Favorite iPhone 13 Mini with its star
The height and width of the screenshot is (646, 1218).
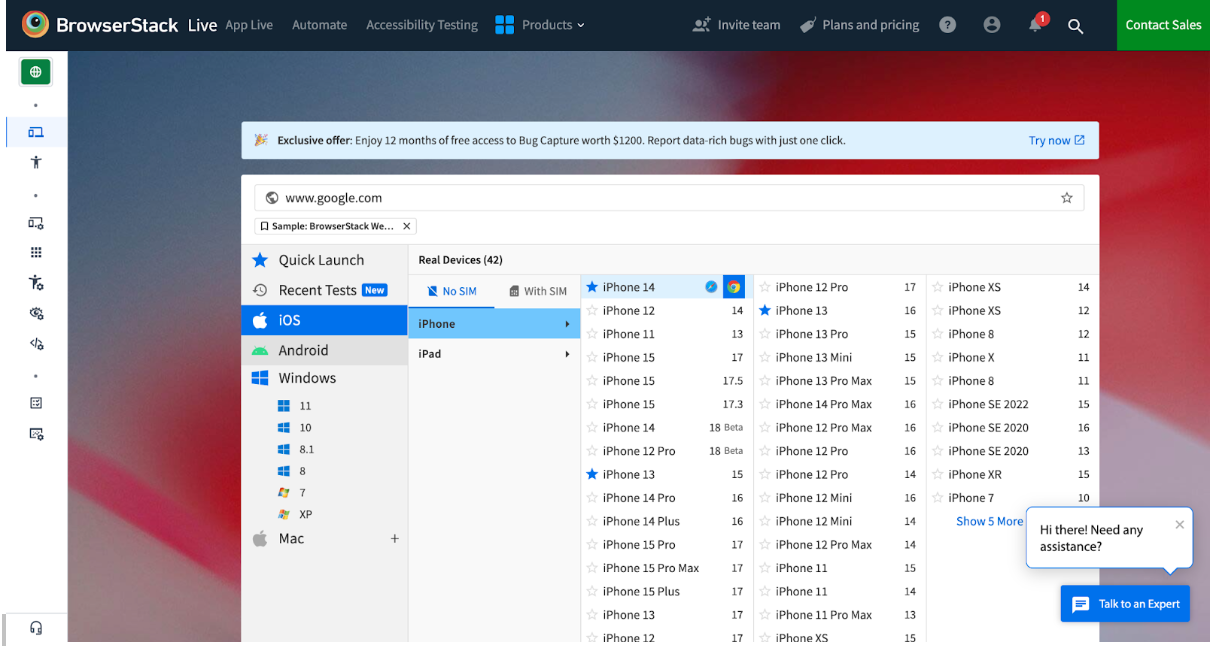[765, 357]
